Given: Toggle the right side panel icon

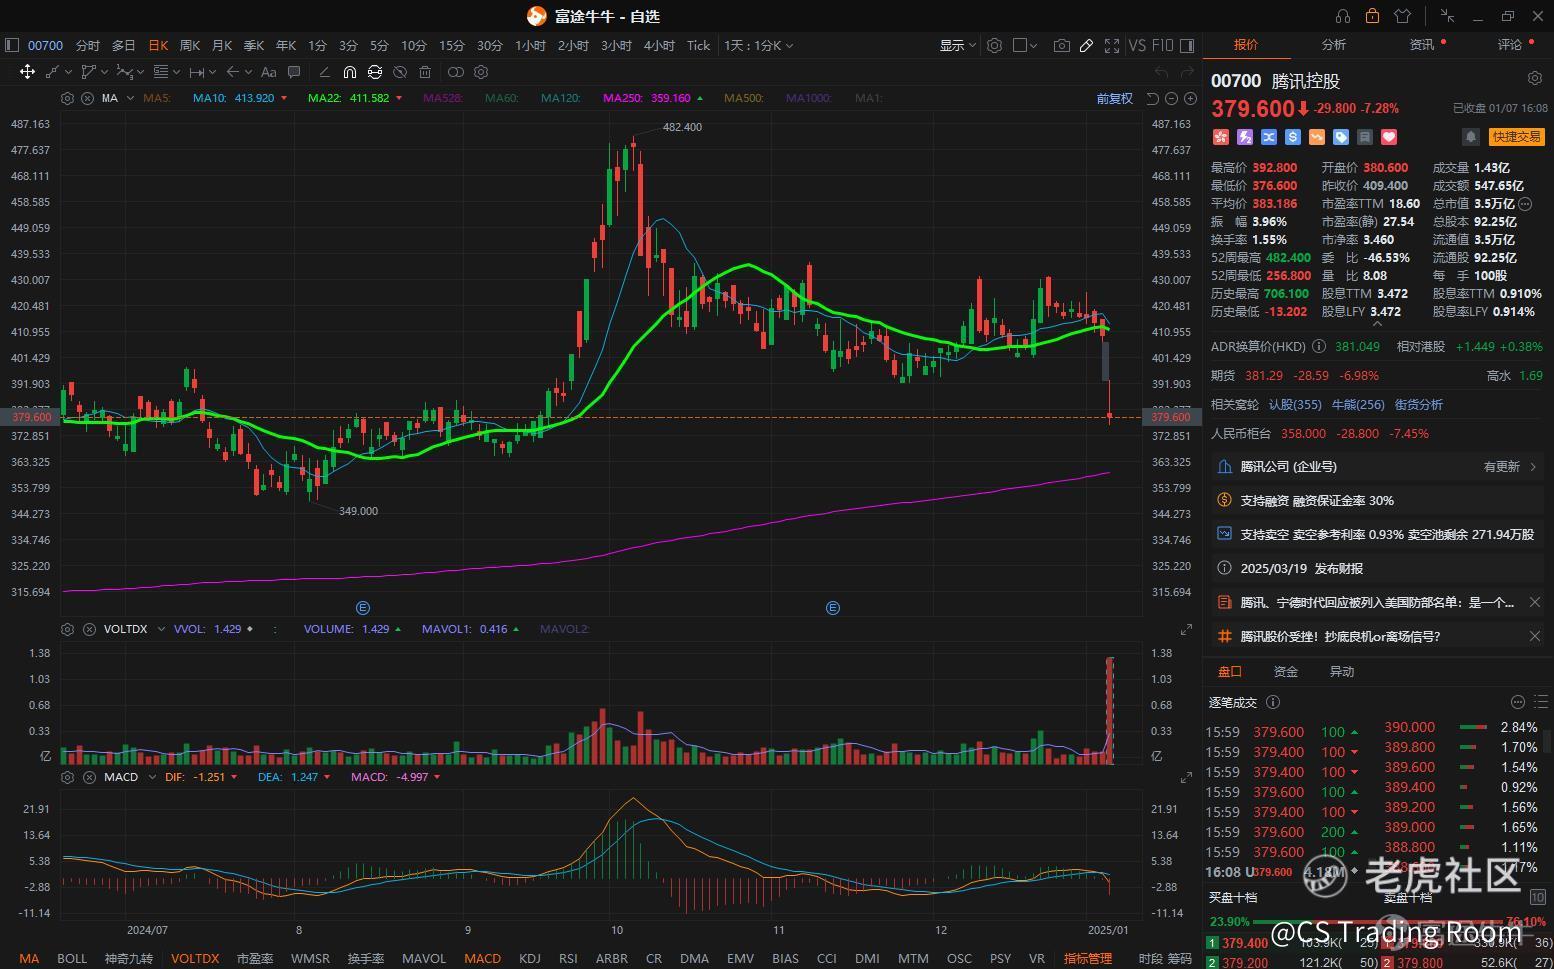Looking at the screenshot, I should pos(1187,46).
